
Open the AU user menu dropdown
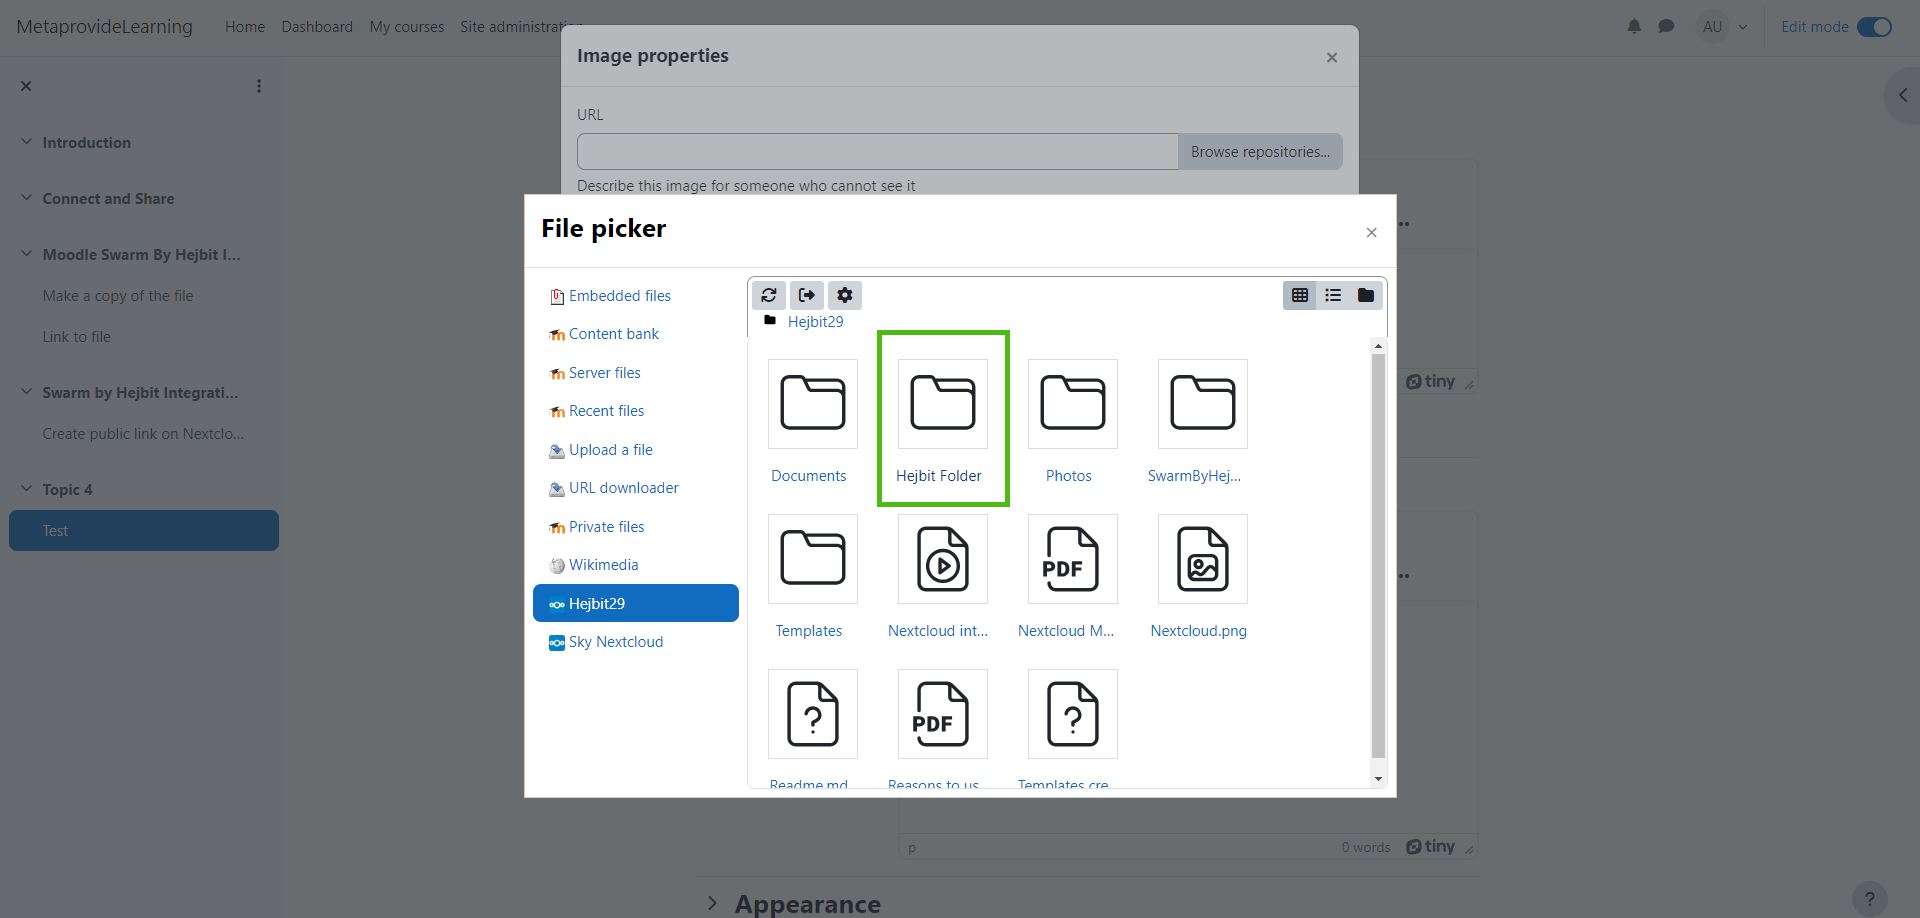[1743, 27]
